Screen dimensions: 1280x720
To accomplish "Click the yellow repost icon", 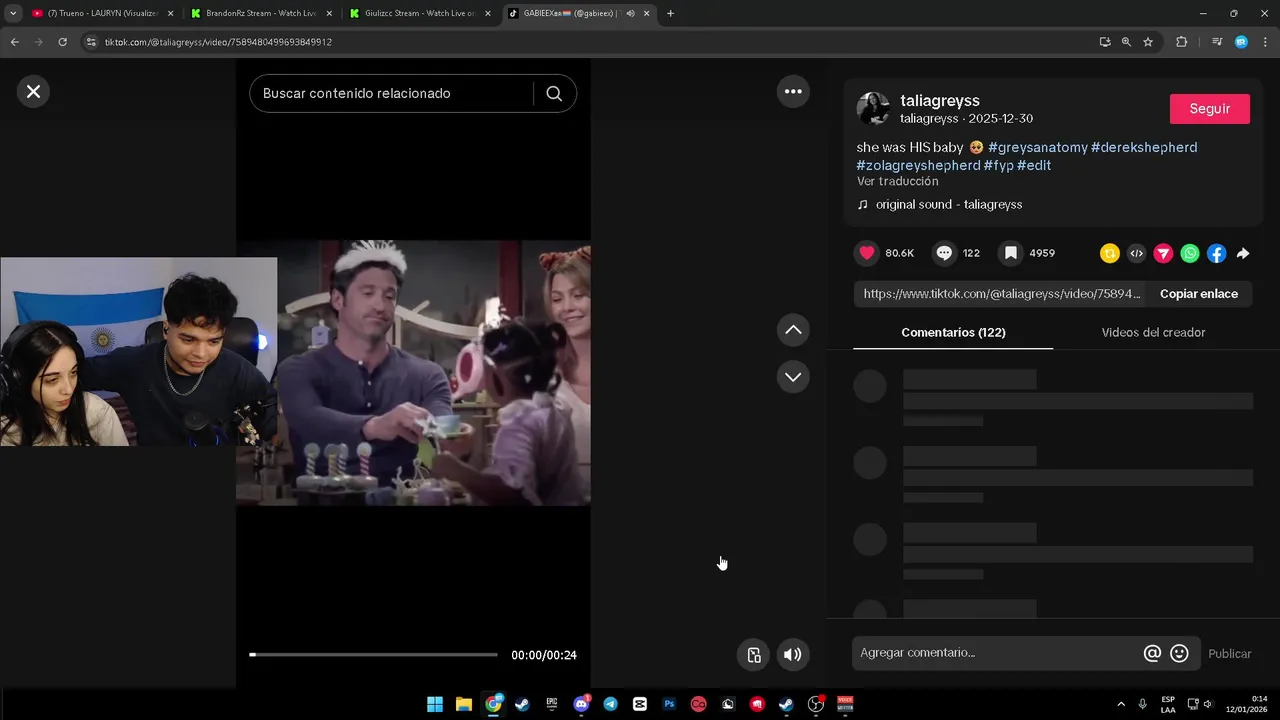I will click(1109, 254).
